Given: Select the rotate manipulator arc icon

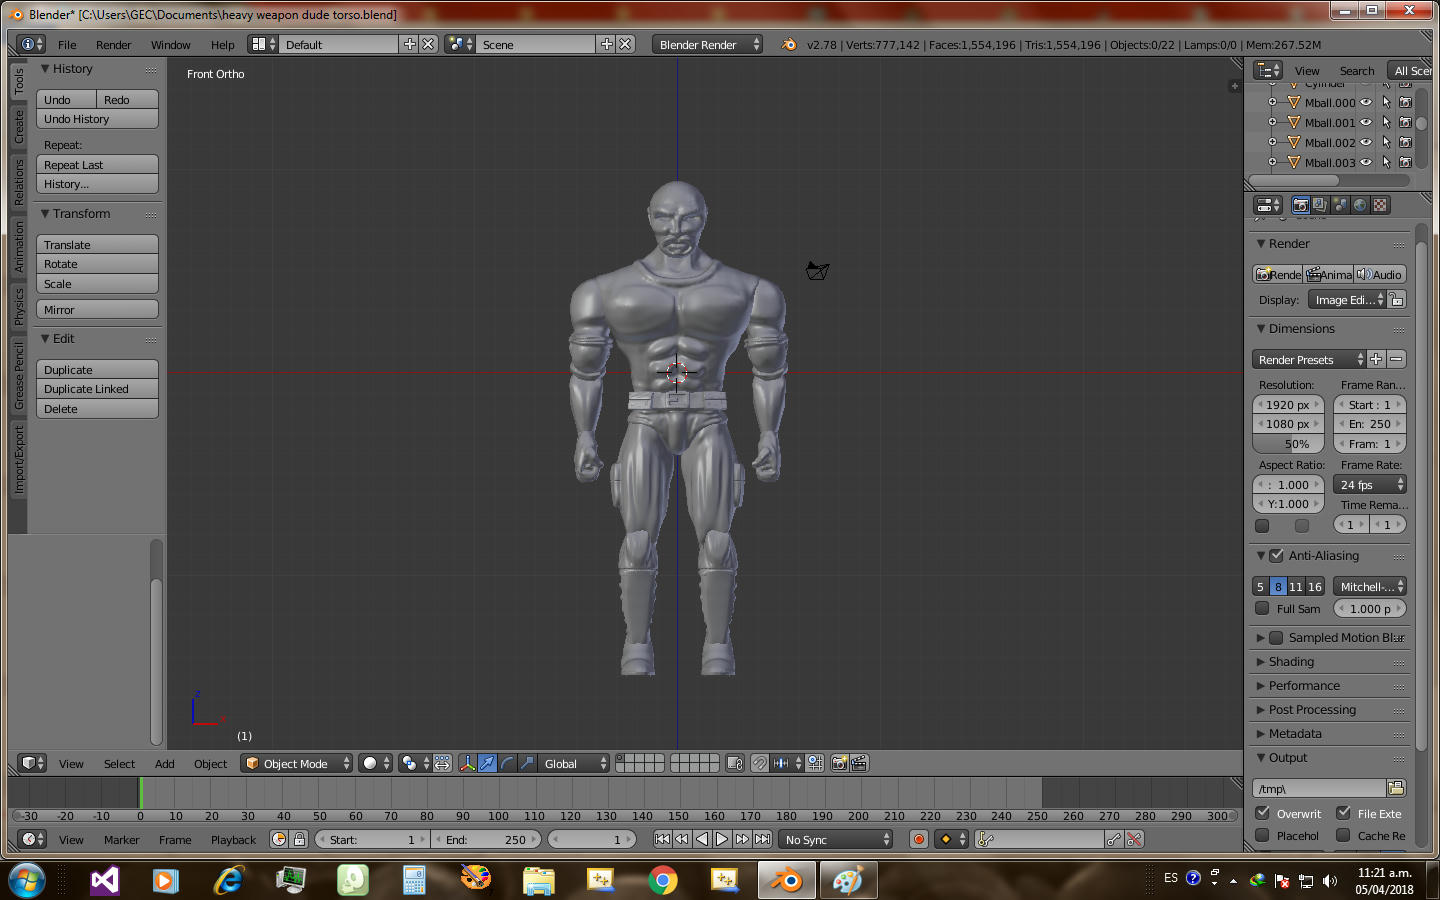Looking at the screenshot, I should (507, 763).
